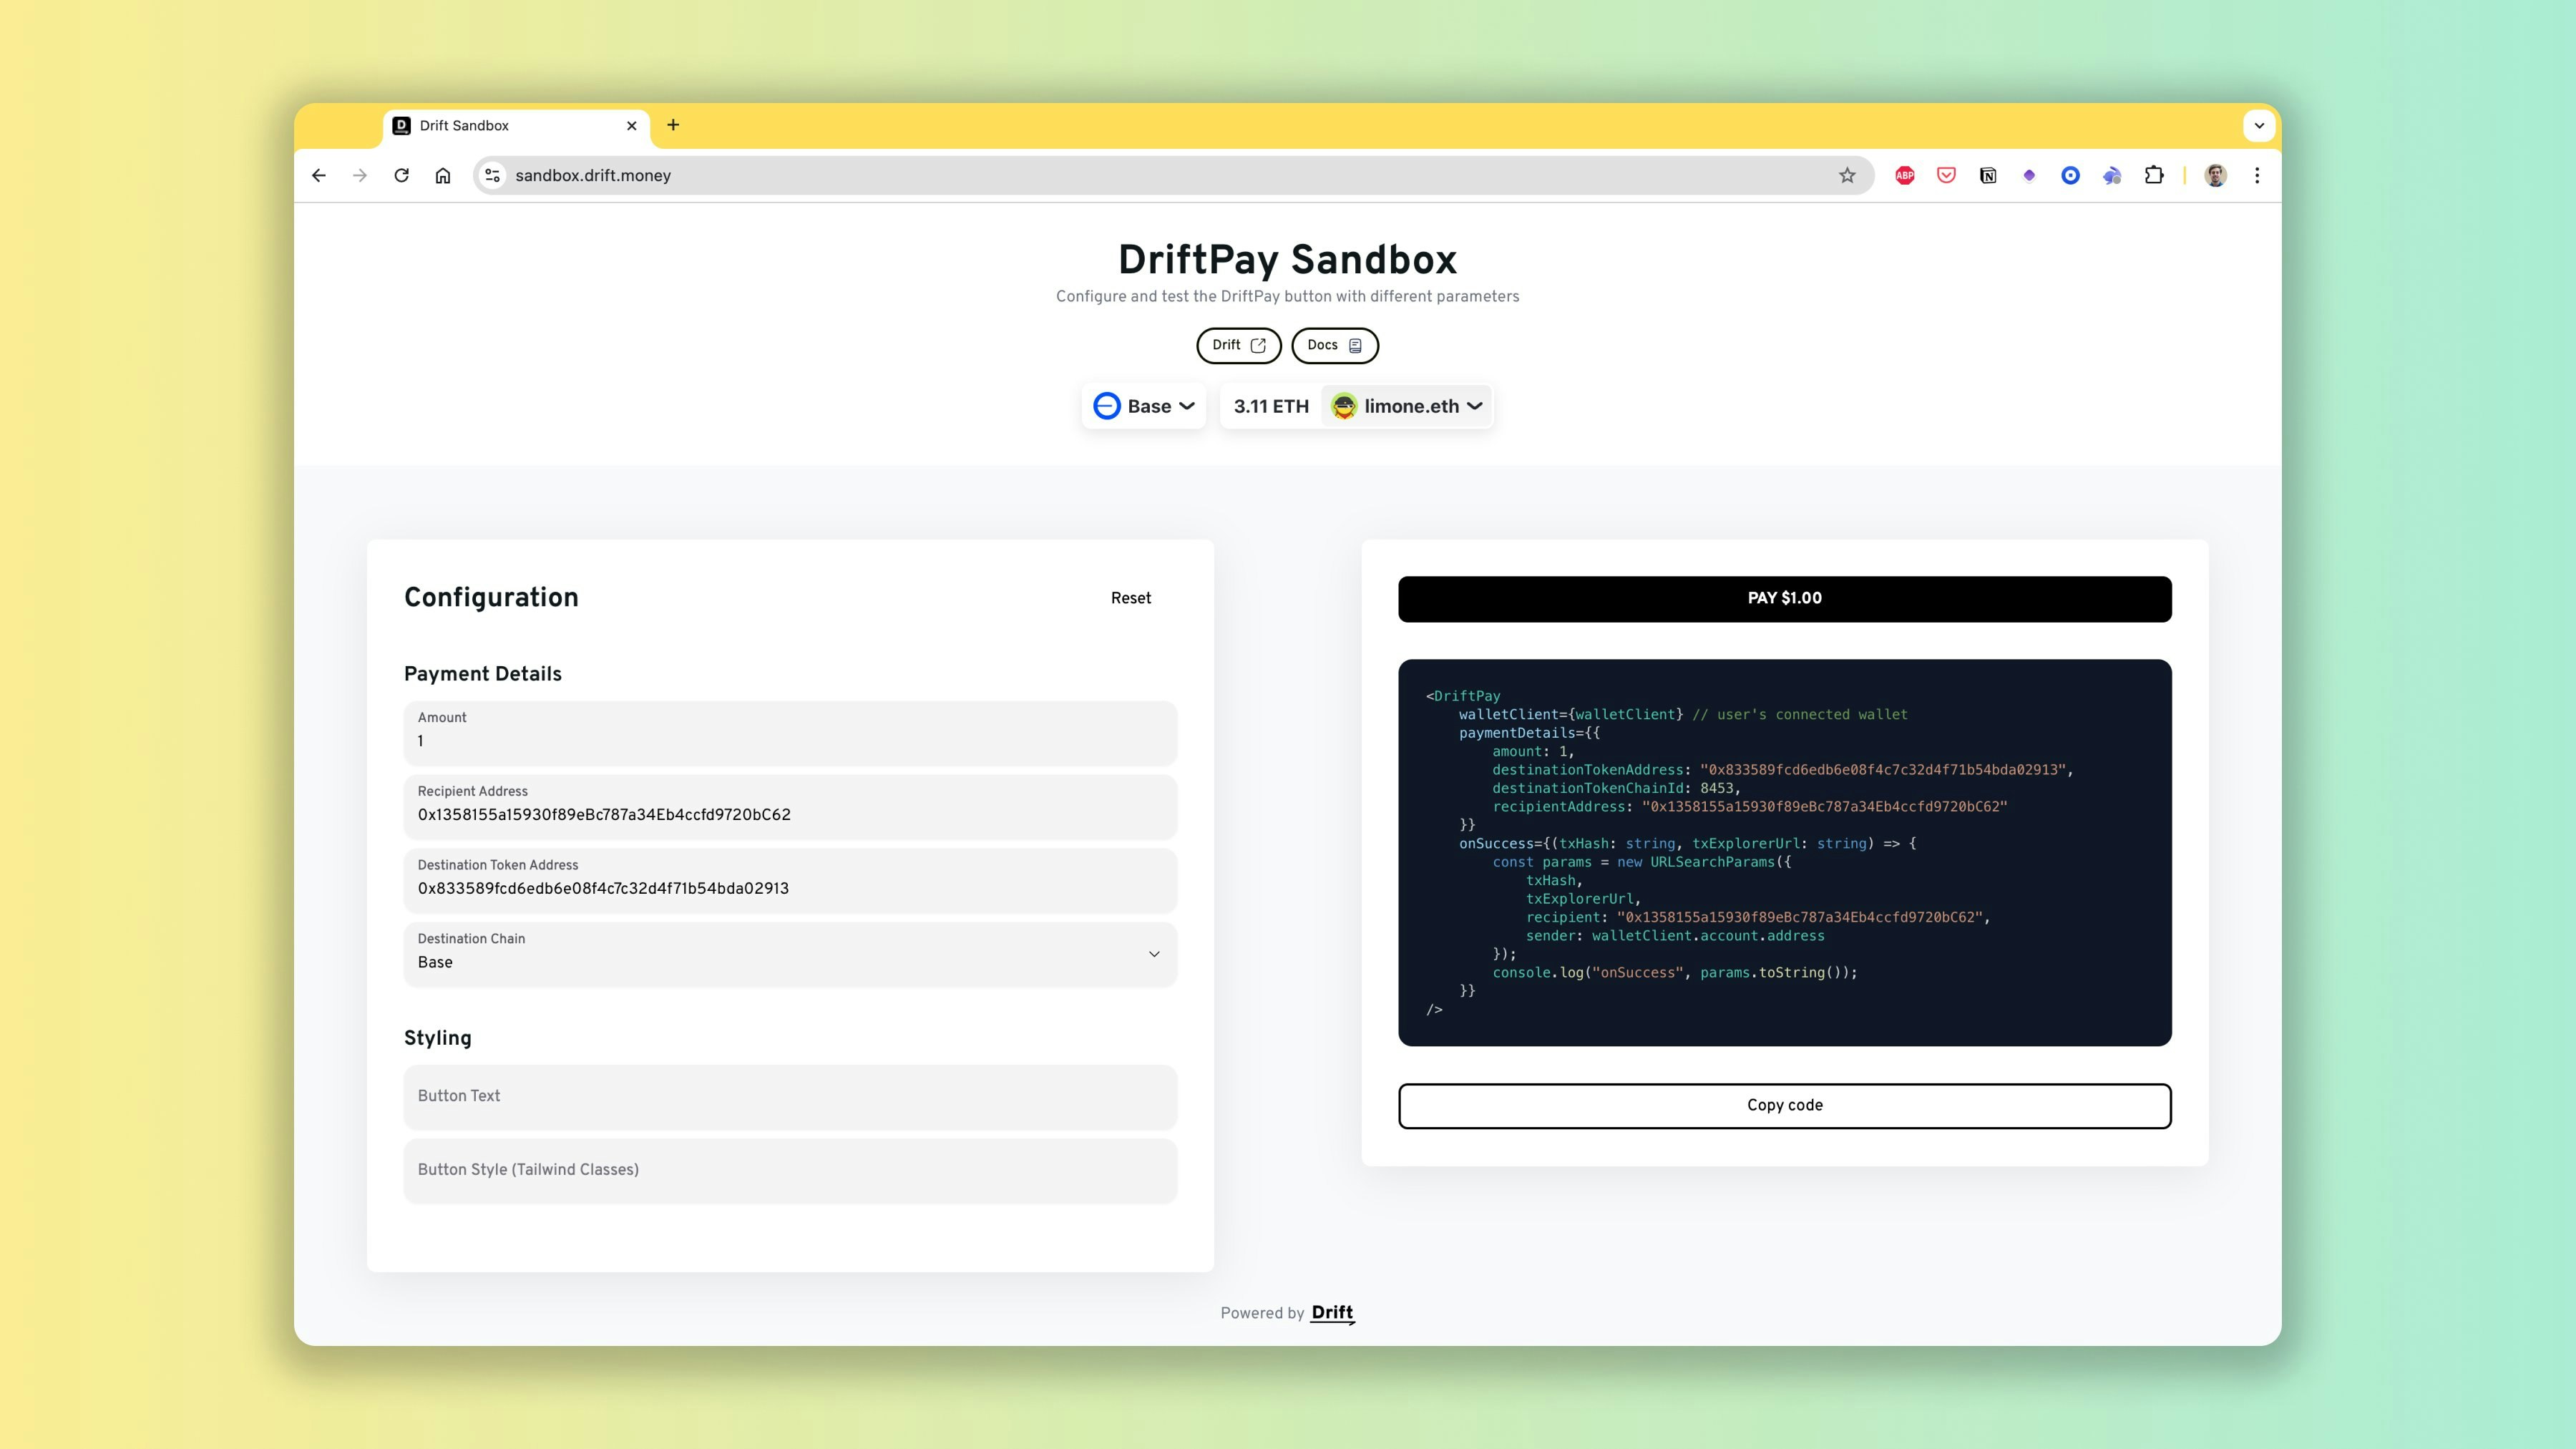Screen dimensions: 2576x1449
Task: Open the Docs button
Action: 1334,345
